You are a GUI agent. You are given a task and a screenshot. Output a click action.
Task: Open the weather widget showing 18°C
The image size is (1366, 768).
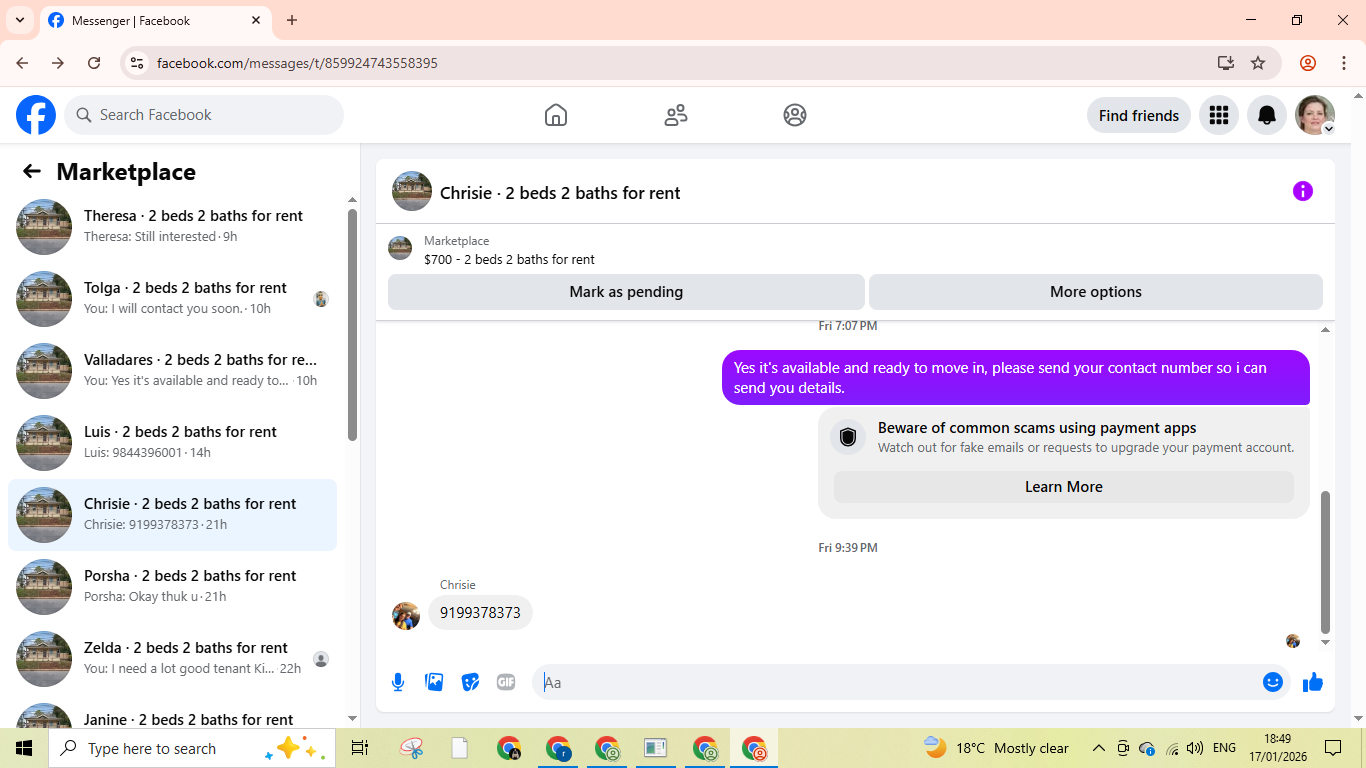(996, 748)
